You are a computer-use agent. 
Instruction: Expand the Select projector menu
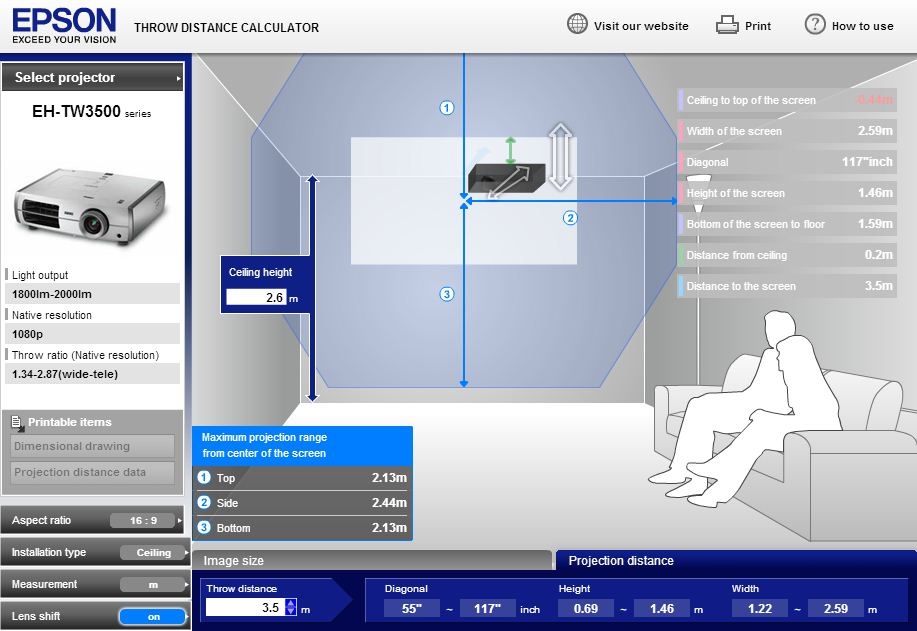(x=92, y=77)
